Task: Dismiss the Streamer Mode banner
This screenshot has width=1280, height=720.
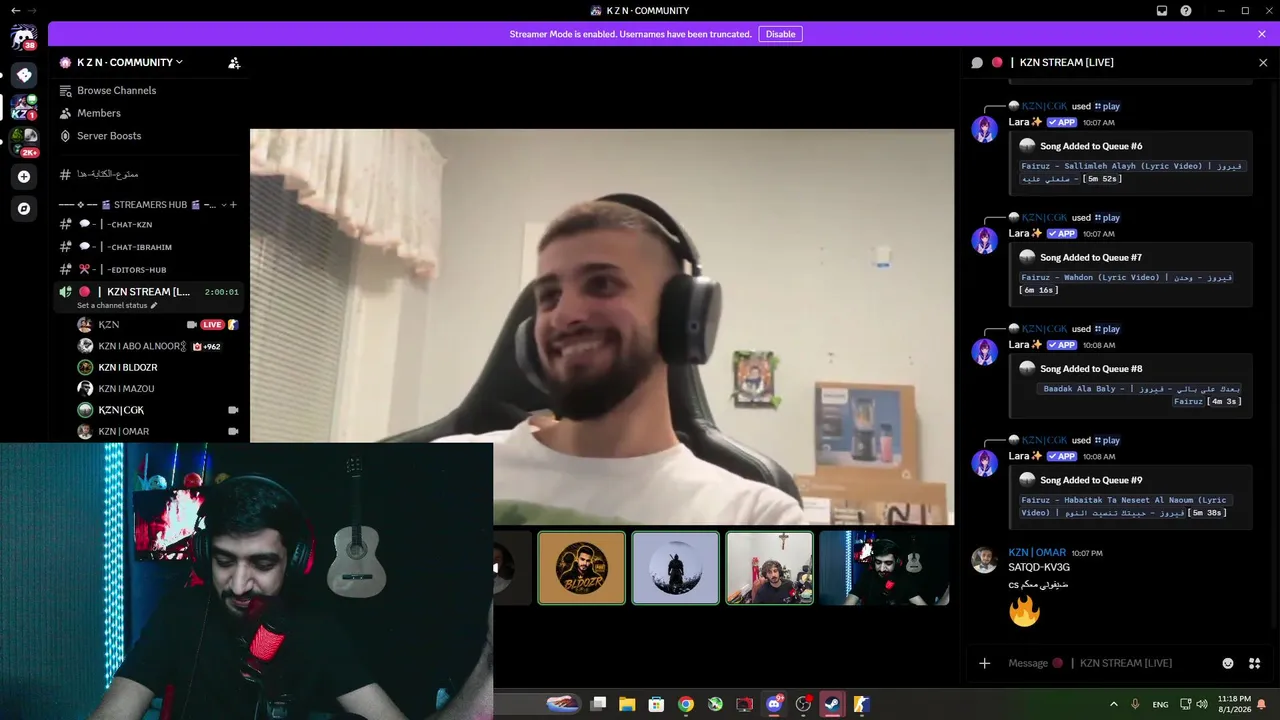Action: (x=1262, y=34)
